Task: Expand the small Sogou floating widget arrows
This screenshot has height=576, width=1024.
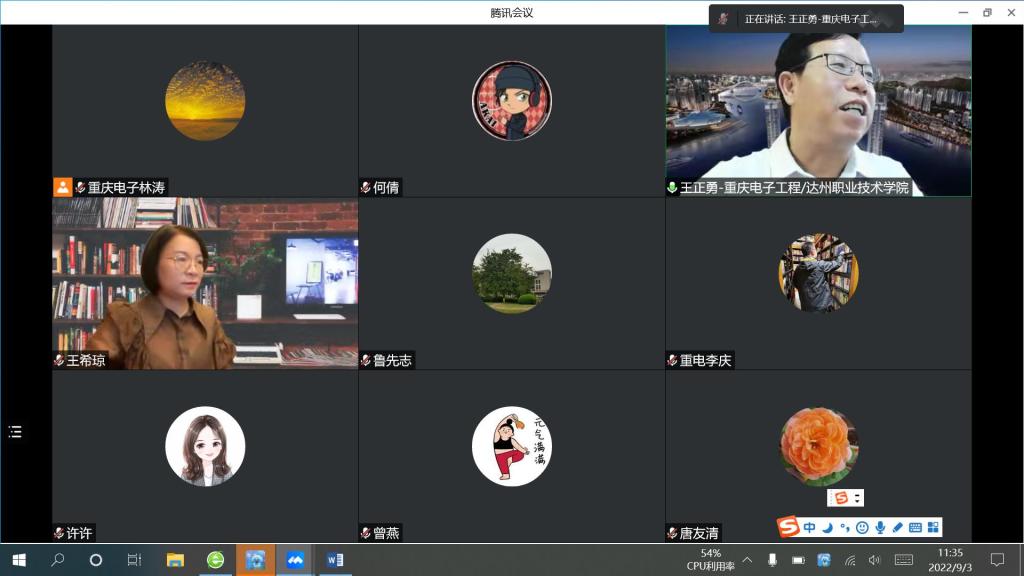Action: pyautogui.click(x=858, y=498)
